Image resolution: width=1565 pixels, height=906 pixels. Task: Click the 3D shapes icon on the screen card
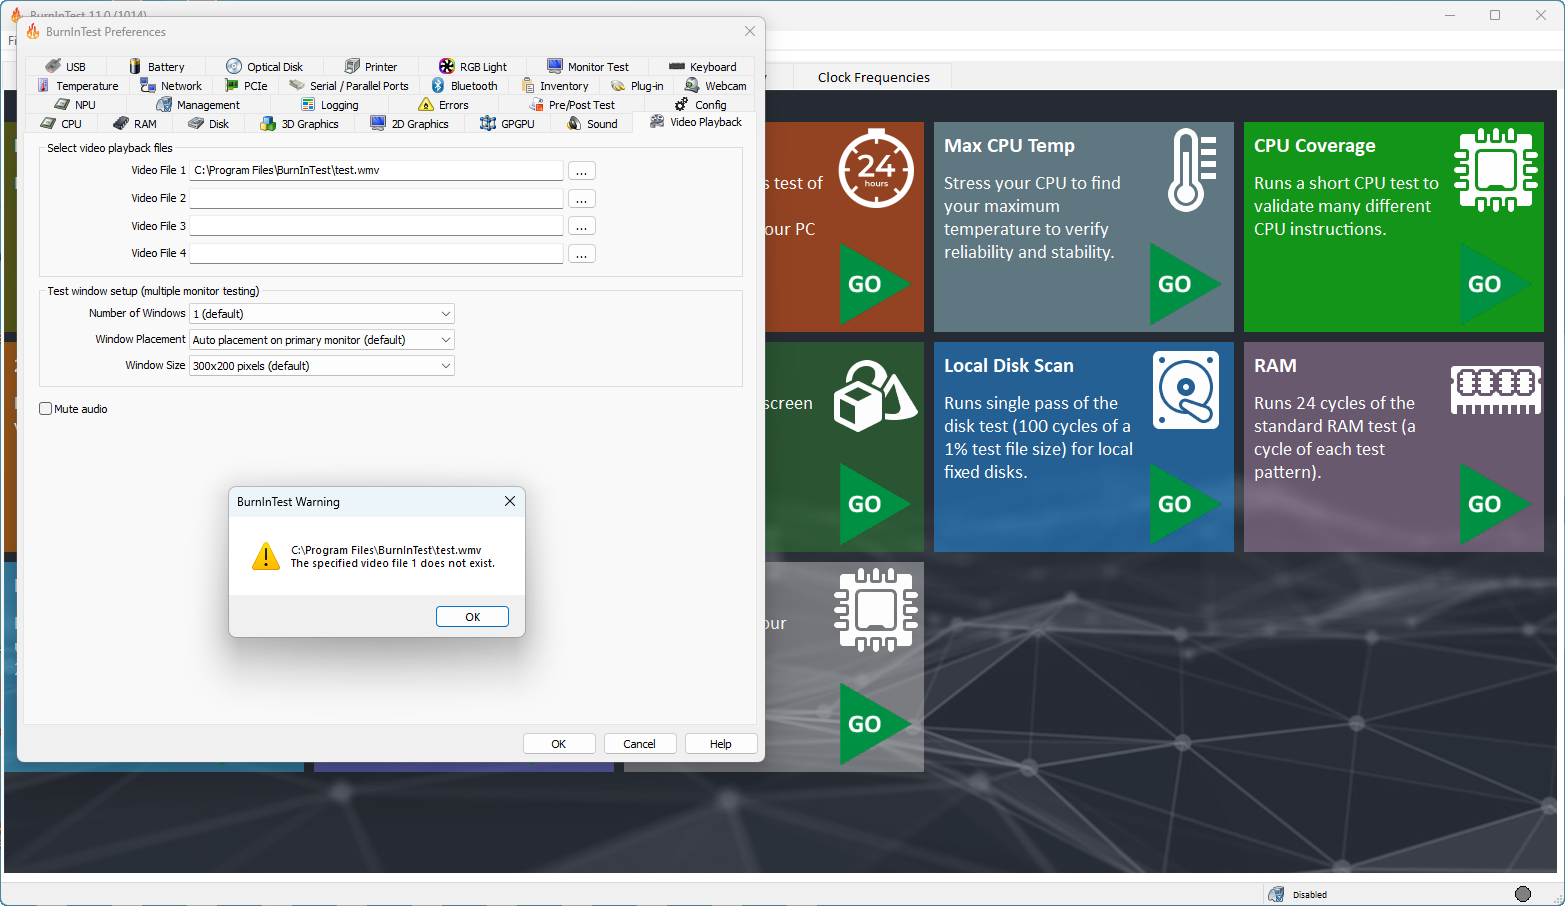coord(875,396)
